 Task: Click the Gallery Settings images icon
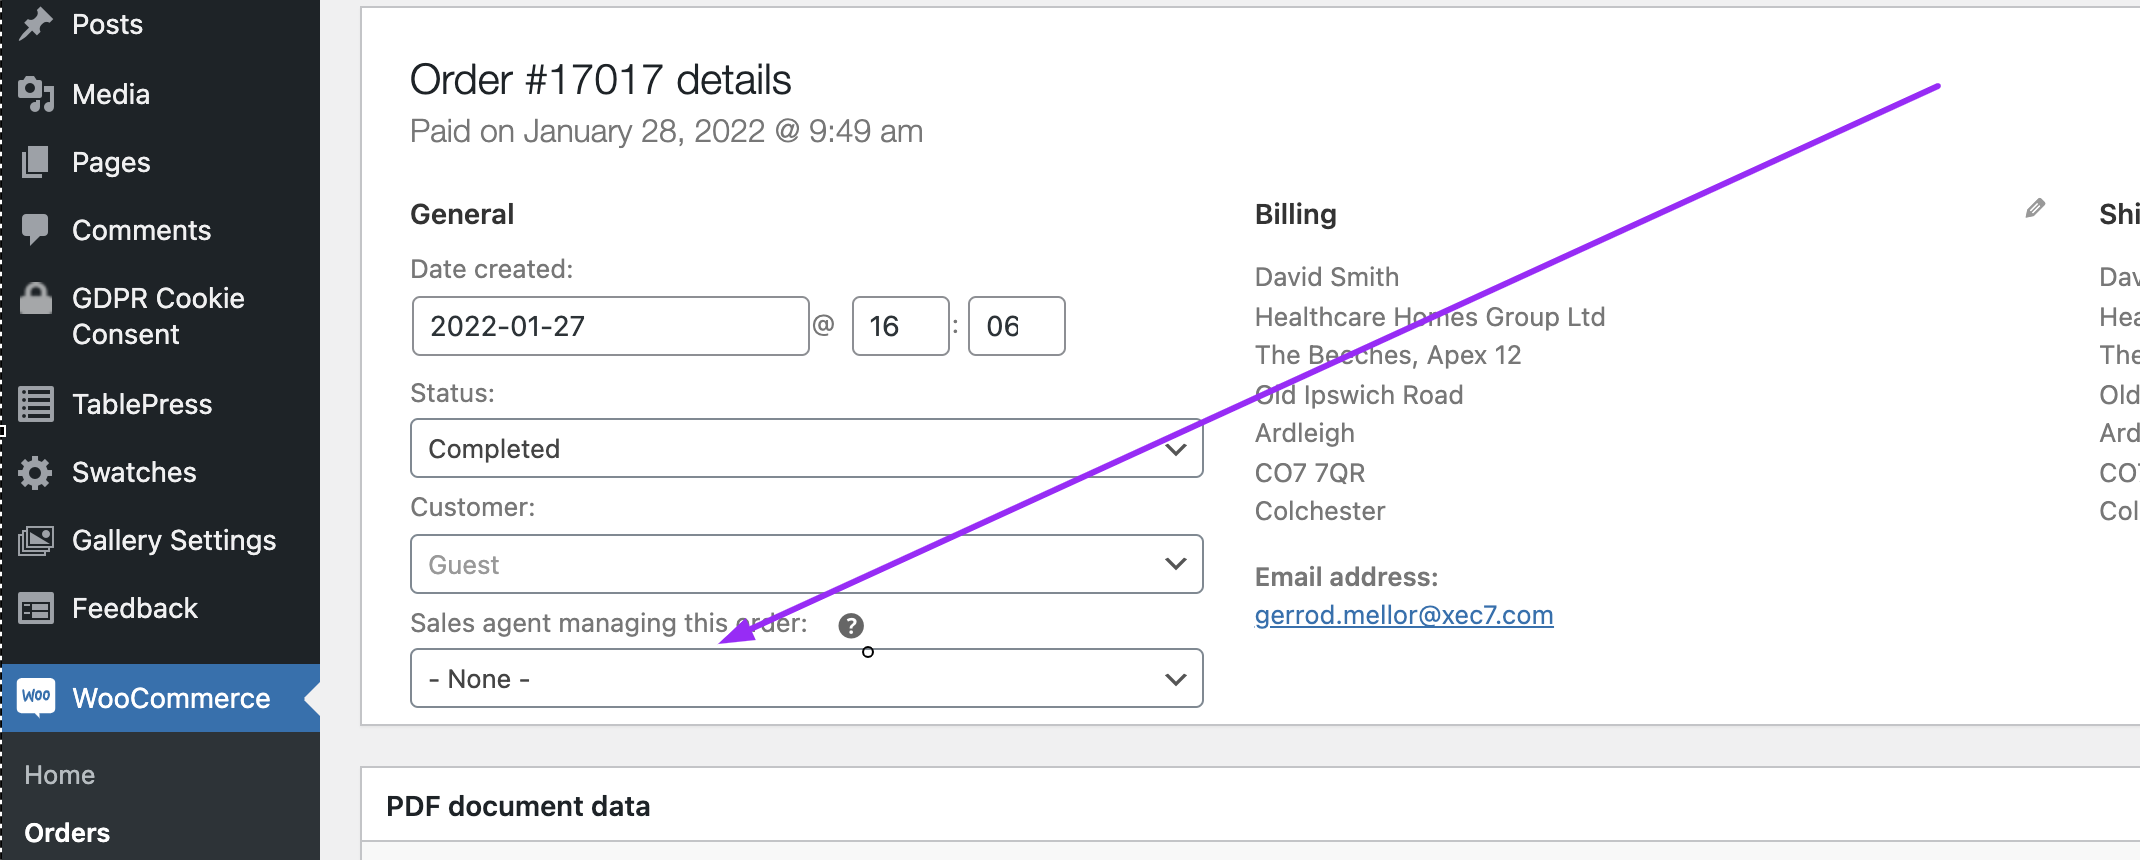[36, 540]
